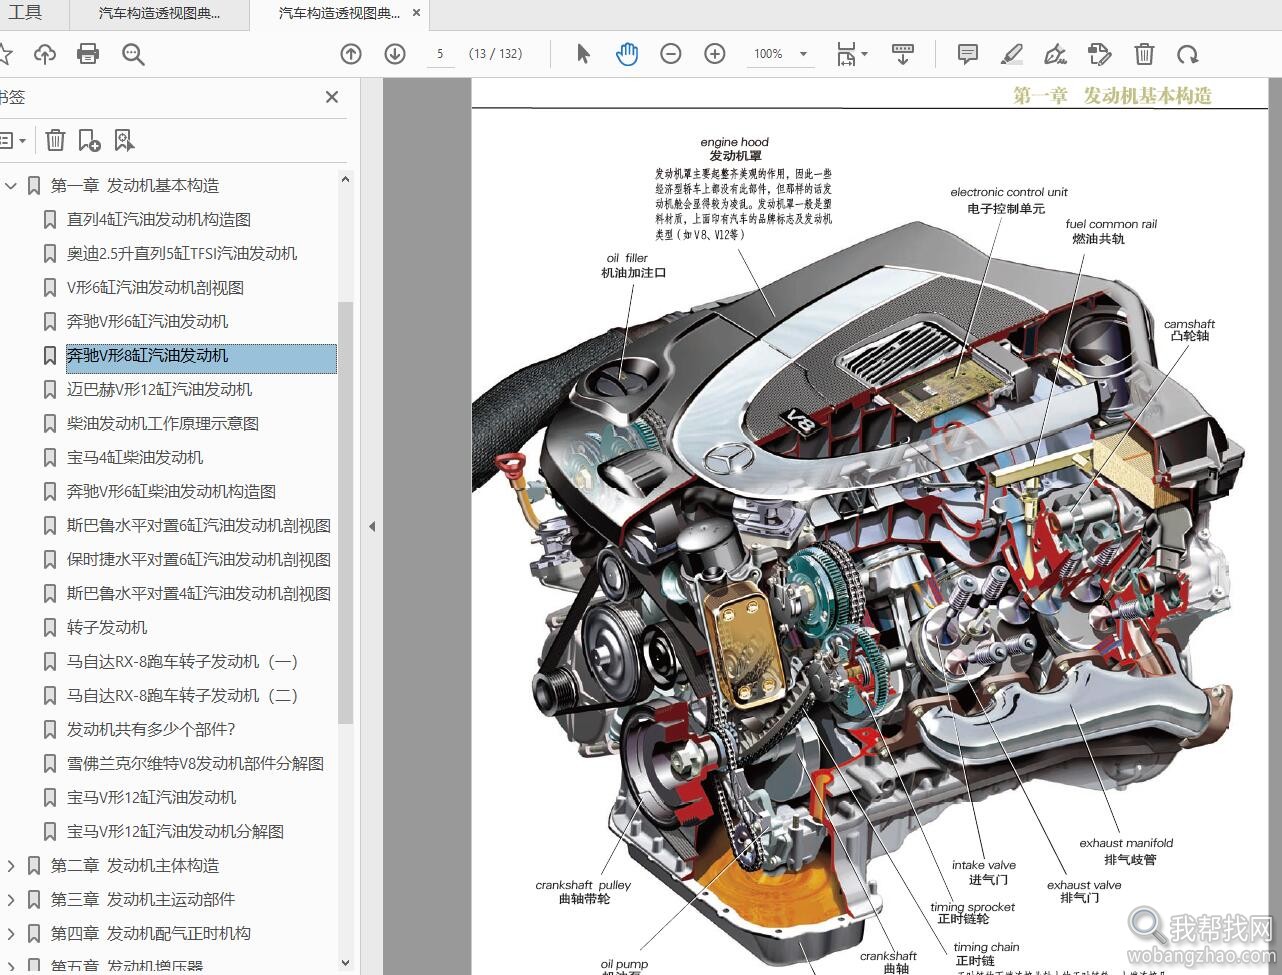Activate the hand pan tool

point(627,54)
